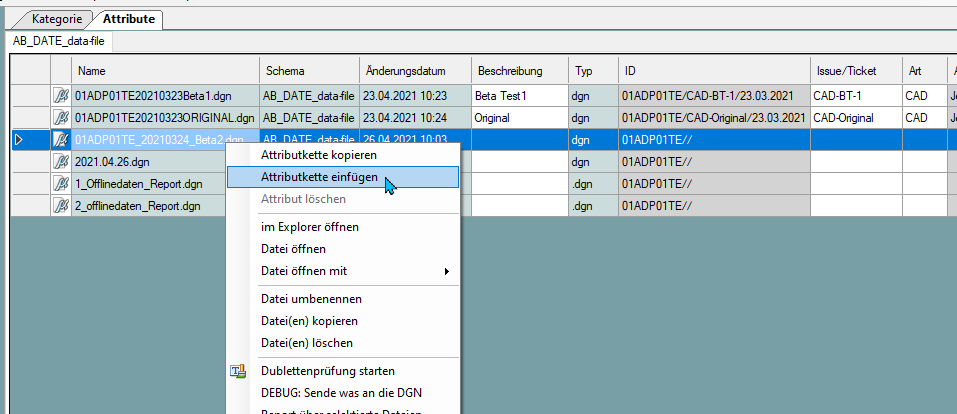This screenshot has height=414, width=957.
Task: Click file icon of 01ADP01TE_20210324_Beta2.dgn row
Action: (61, 140)
